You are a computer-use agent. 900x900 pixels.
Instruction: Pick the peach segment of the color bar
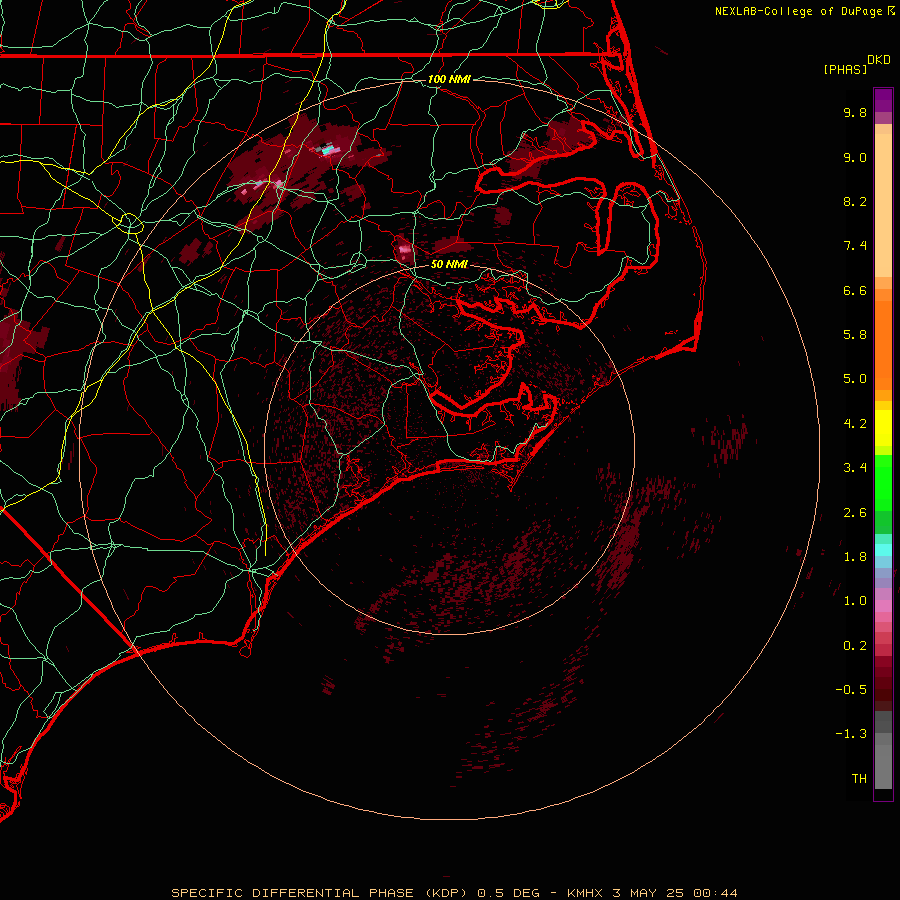(x=883, y=201)
